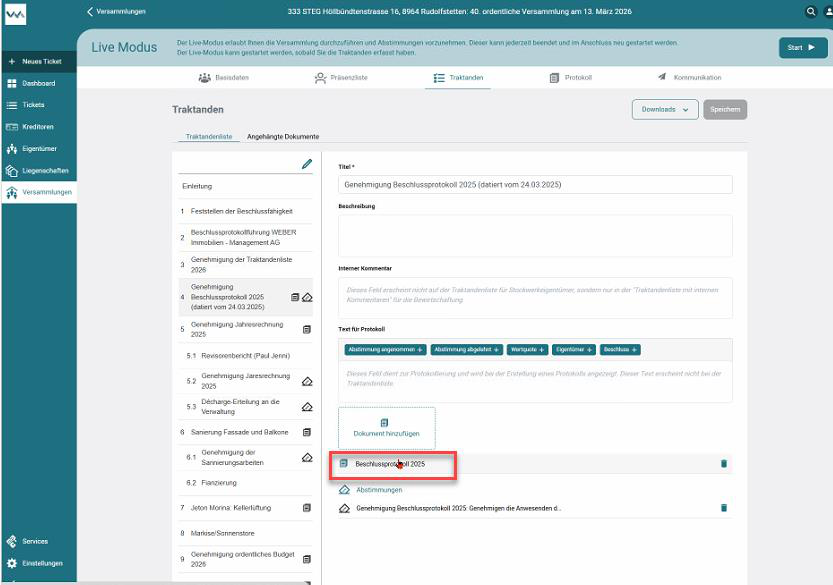Switch to the Präsenzliste tab
The image size is (833, 585).
pos(341,78)
